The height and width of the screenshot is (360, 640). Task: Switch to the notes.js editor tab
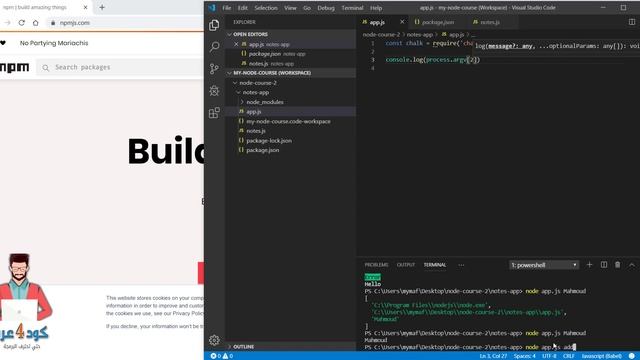(489, 22)
